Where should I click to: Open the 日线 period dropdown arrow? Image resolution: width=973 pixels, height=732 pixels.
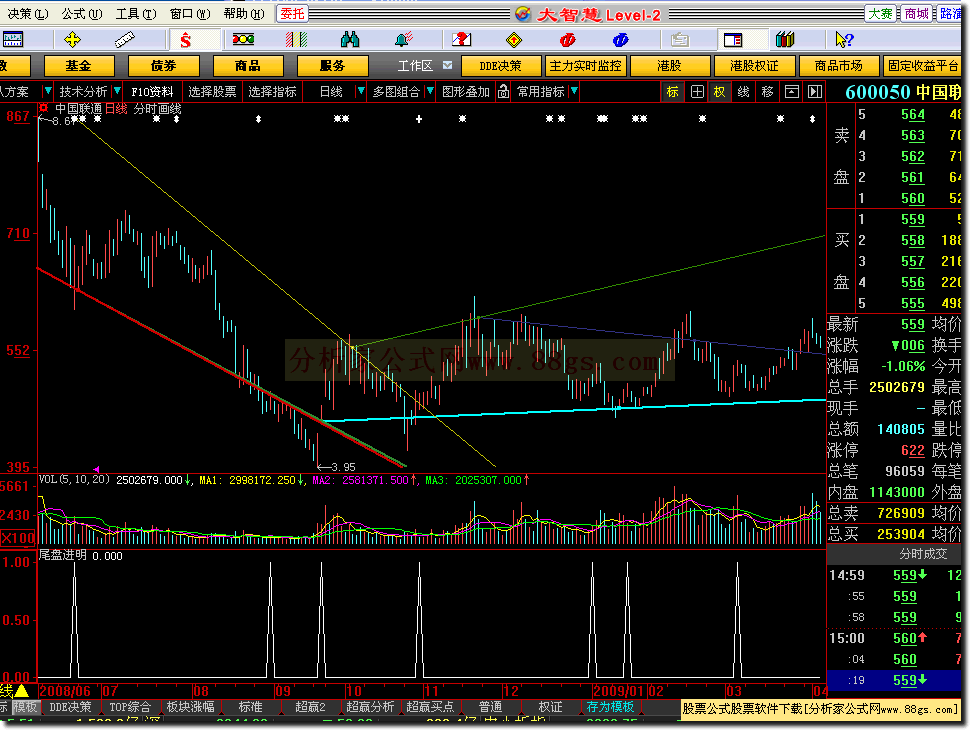point(361,91)
